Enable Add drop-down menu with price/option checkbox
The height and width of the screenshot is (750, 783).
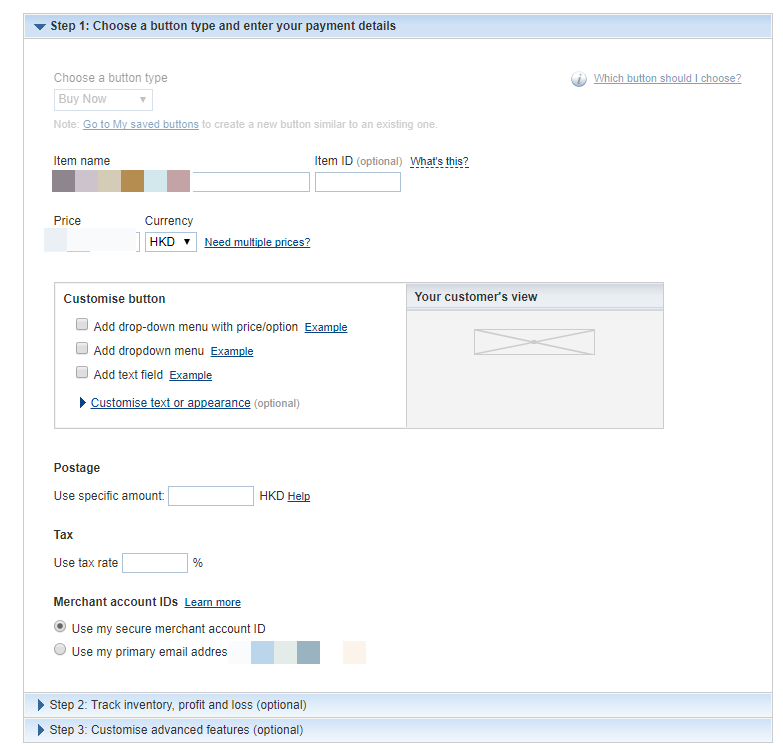(x=82, y=325)
